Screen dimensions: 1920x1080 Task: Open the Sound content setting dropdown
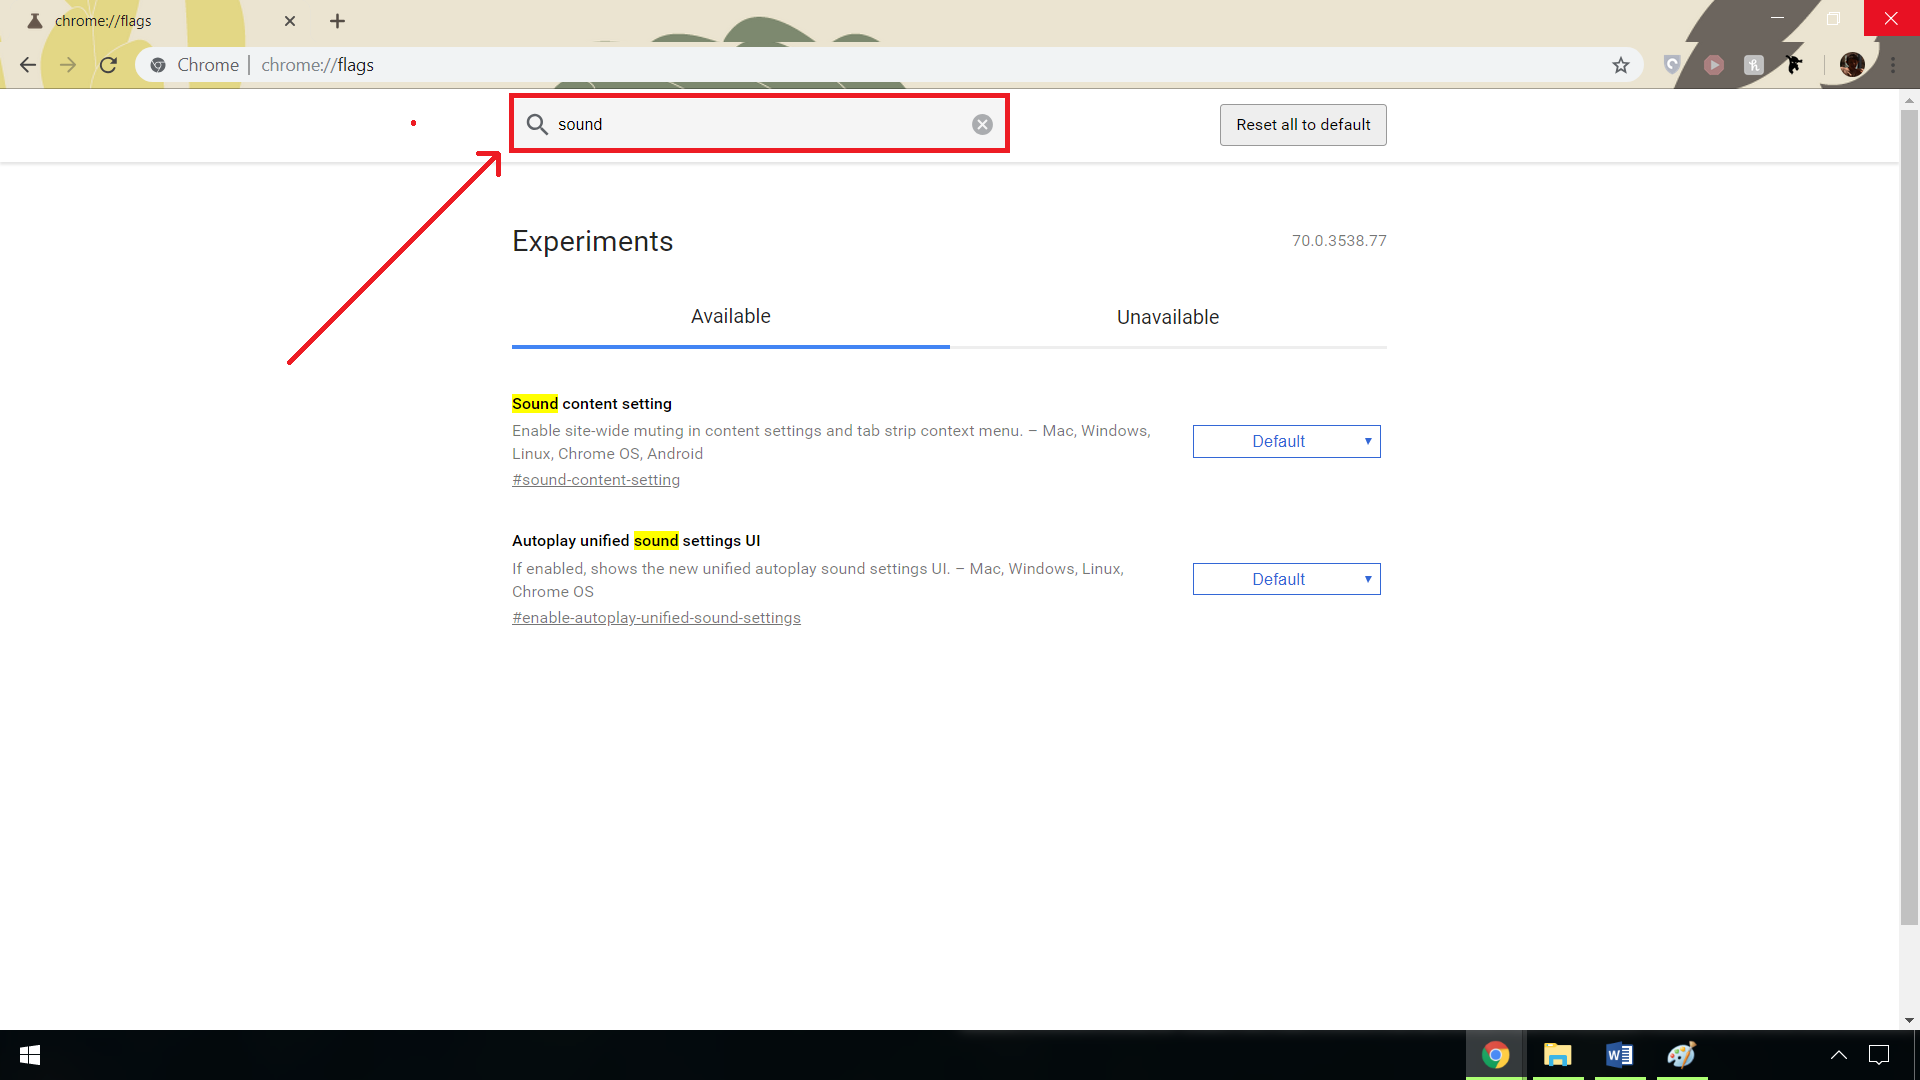point(1286,441)
